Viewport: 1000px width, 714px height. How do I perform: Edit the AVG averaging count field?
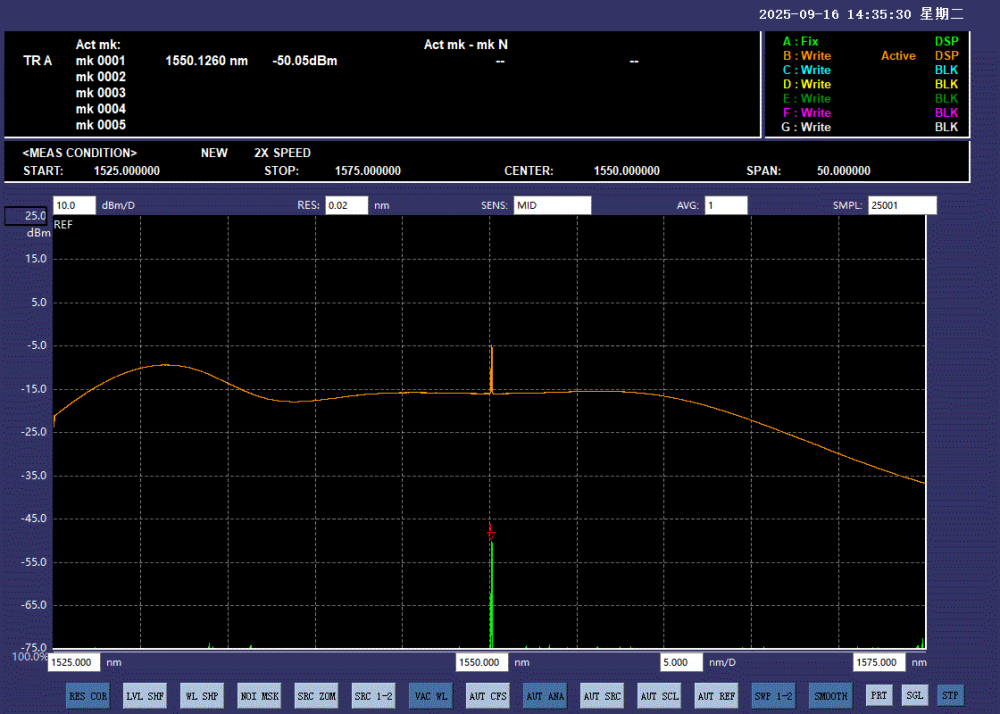(726, 205)
